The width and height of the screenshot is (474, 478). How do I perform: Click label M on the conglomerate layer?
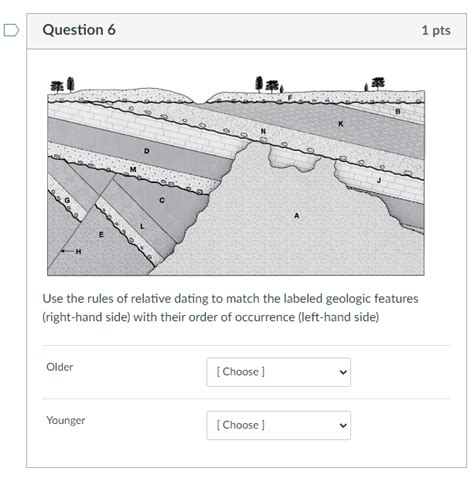pos(133,169)
